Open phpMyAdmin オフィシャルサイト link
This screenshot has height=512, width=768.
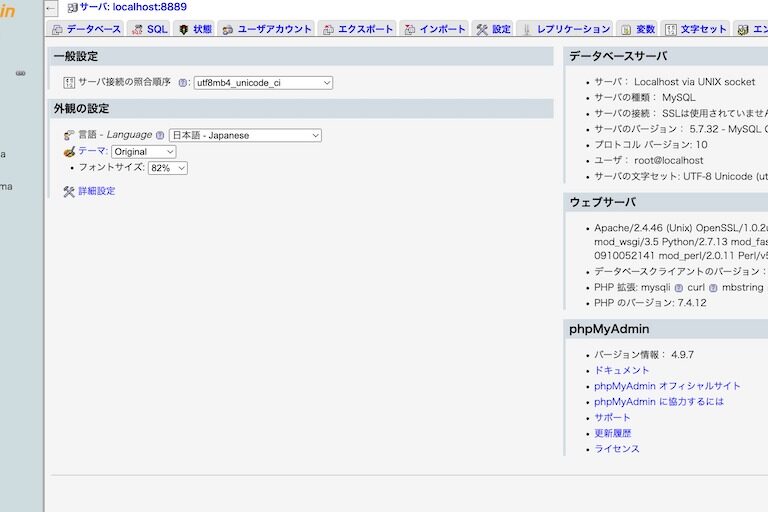pos(667,386)
